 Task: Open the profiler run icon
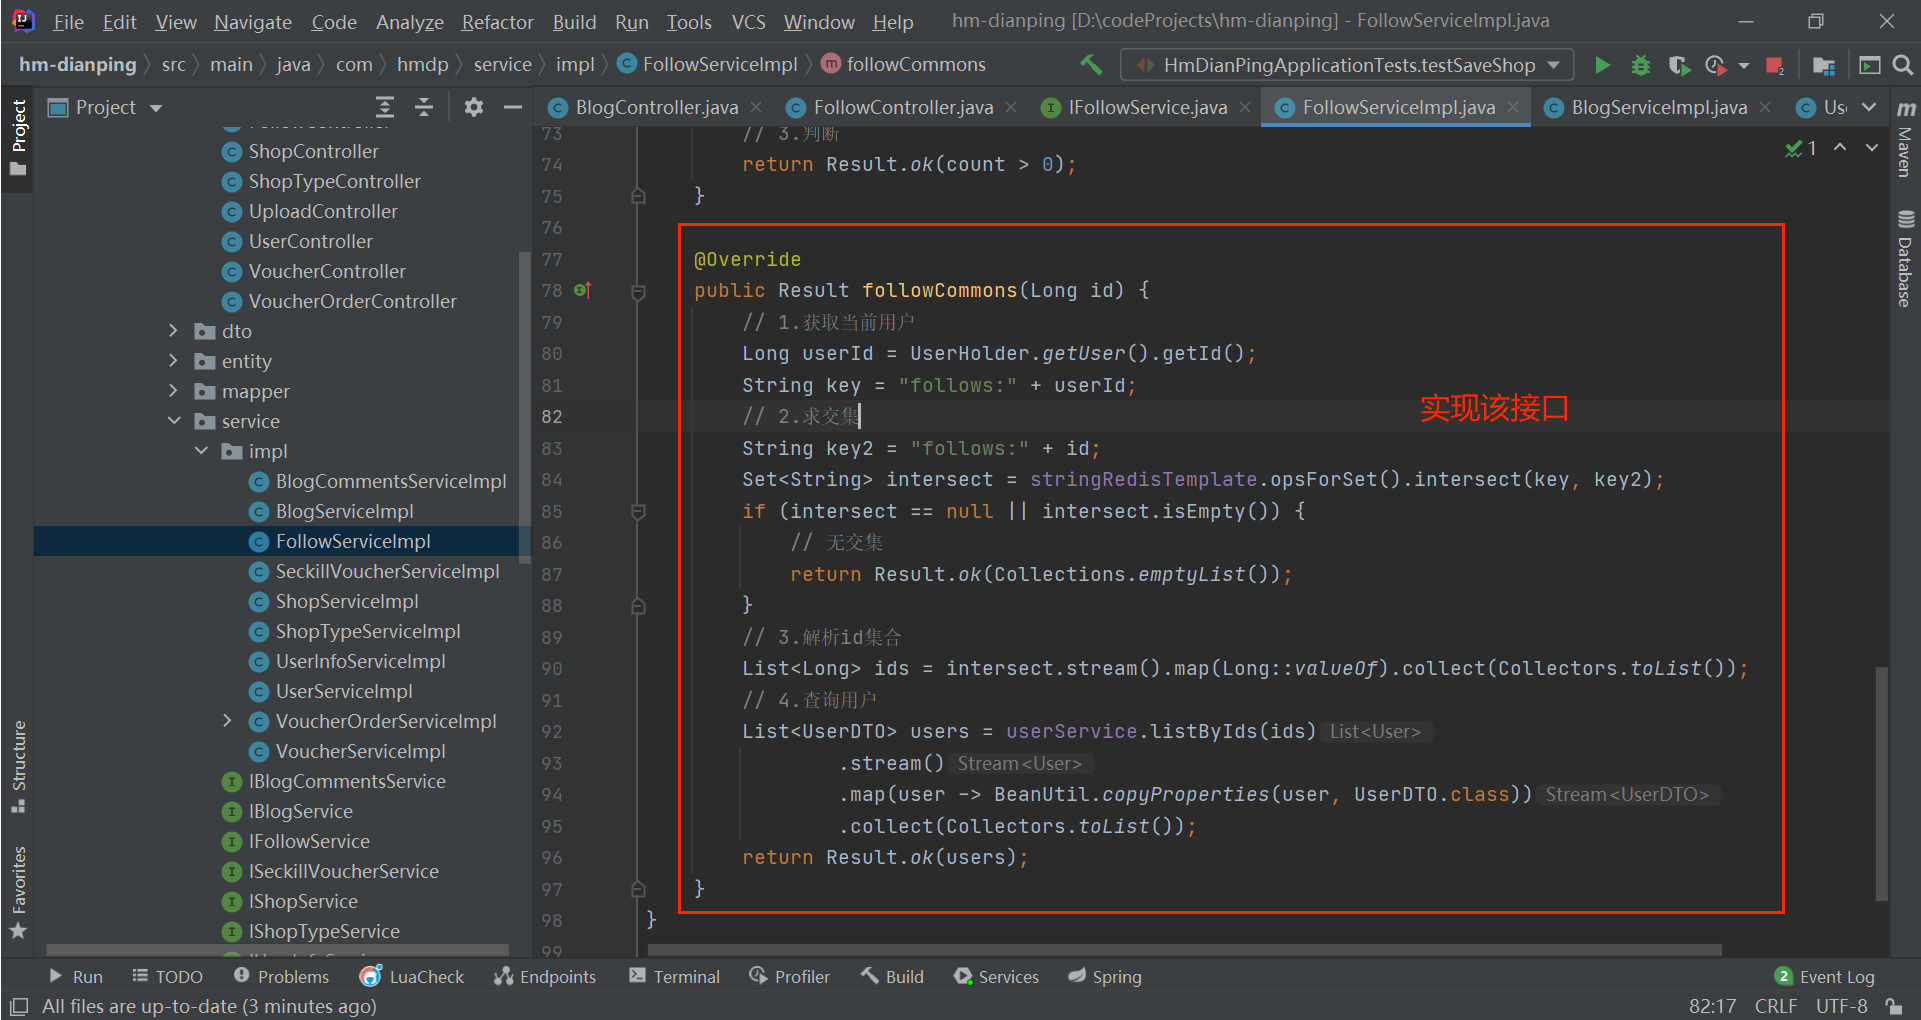click(x=1716, y=65)
